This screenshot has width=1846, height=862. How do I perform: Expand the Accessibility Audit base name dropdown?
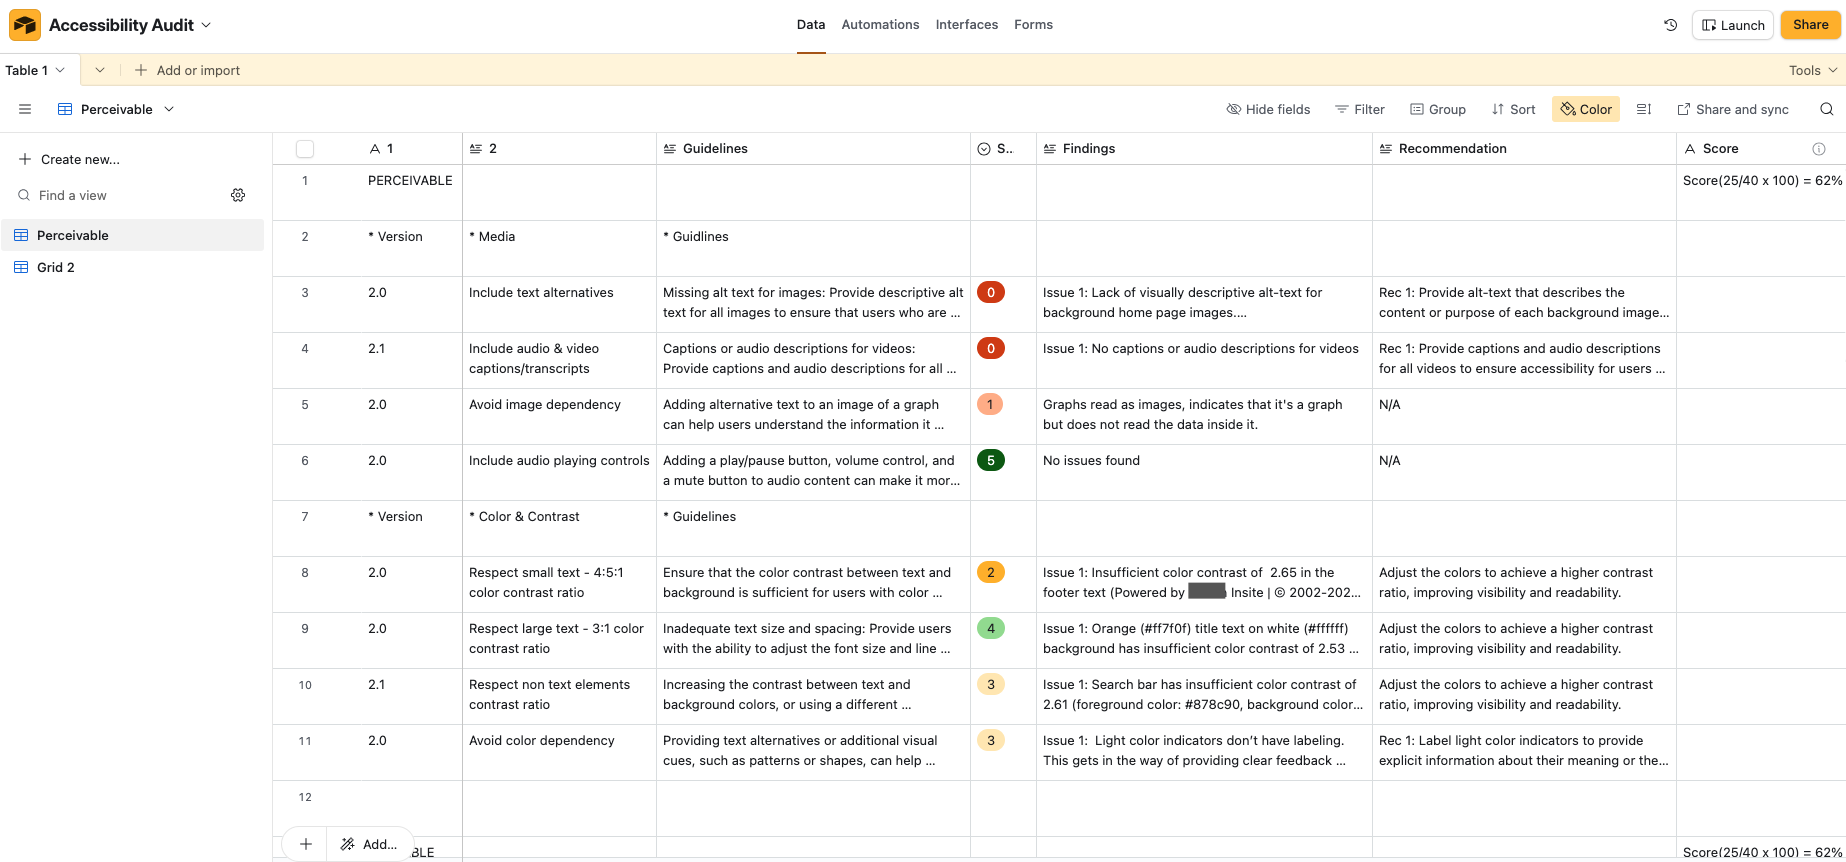pyautogui.click(x=206, y=25)
